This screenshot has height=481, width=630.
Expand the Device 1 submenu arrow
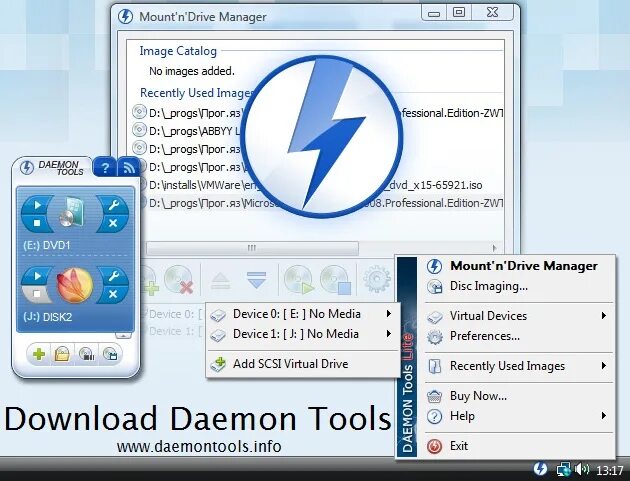pyautogui.click(x=389, y=334)
